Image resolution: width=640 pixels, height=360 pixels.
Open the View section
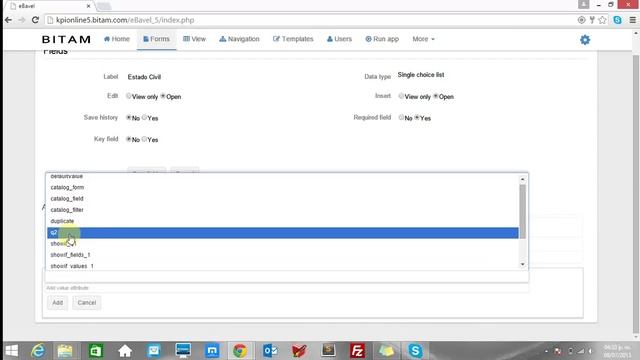coord(194,39)
